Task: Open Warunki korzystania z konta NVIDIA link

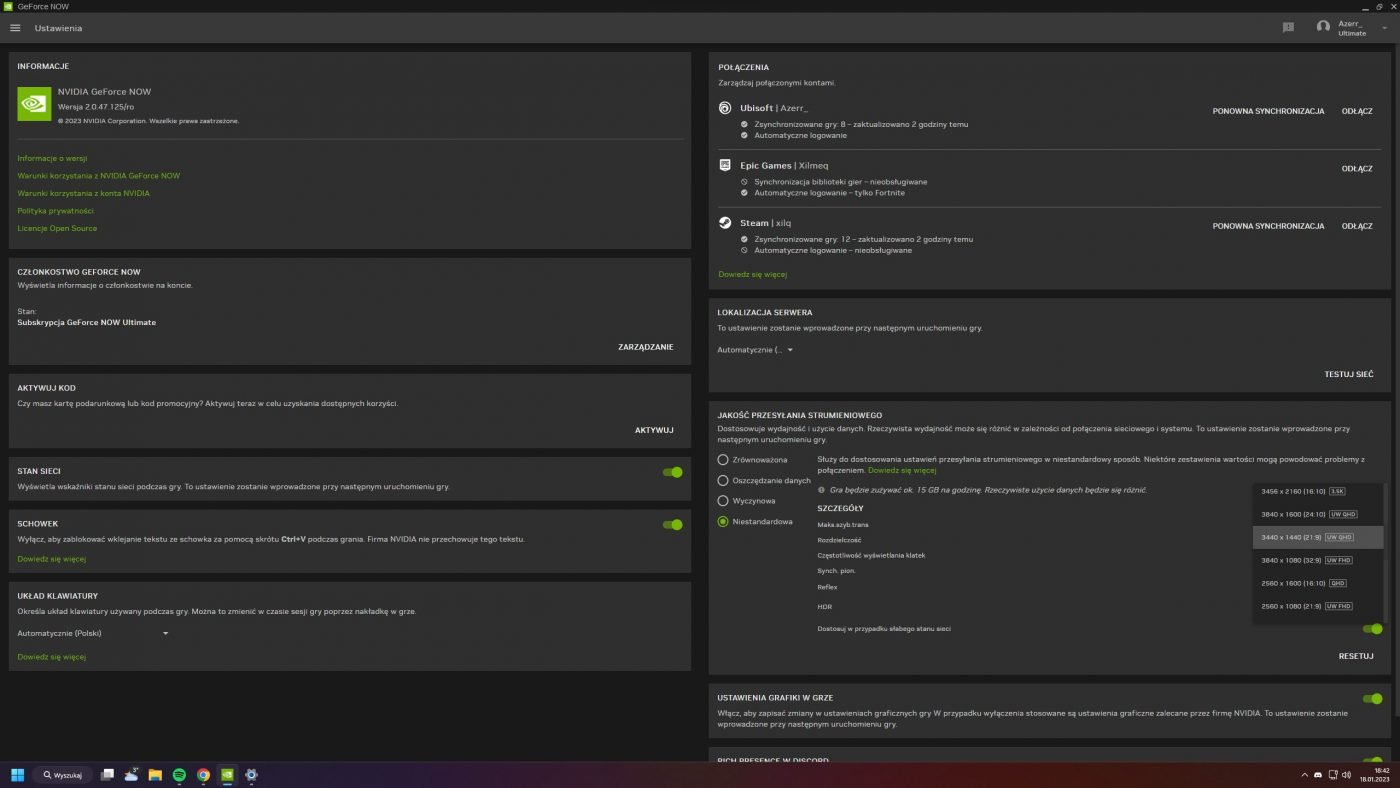Action: (x=84, y=193)
